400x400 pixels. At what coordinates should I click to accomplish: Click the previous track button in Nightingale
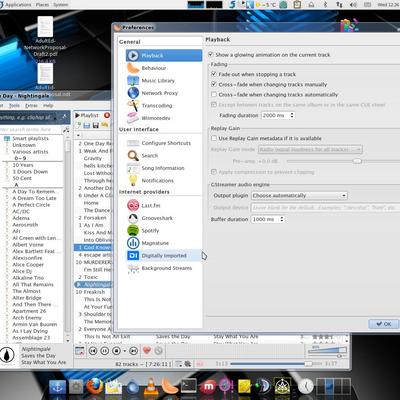coord(93,351)
